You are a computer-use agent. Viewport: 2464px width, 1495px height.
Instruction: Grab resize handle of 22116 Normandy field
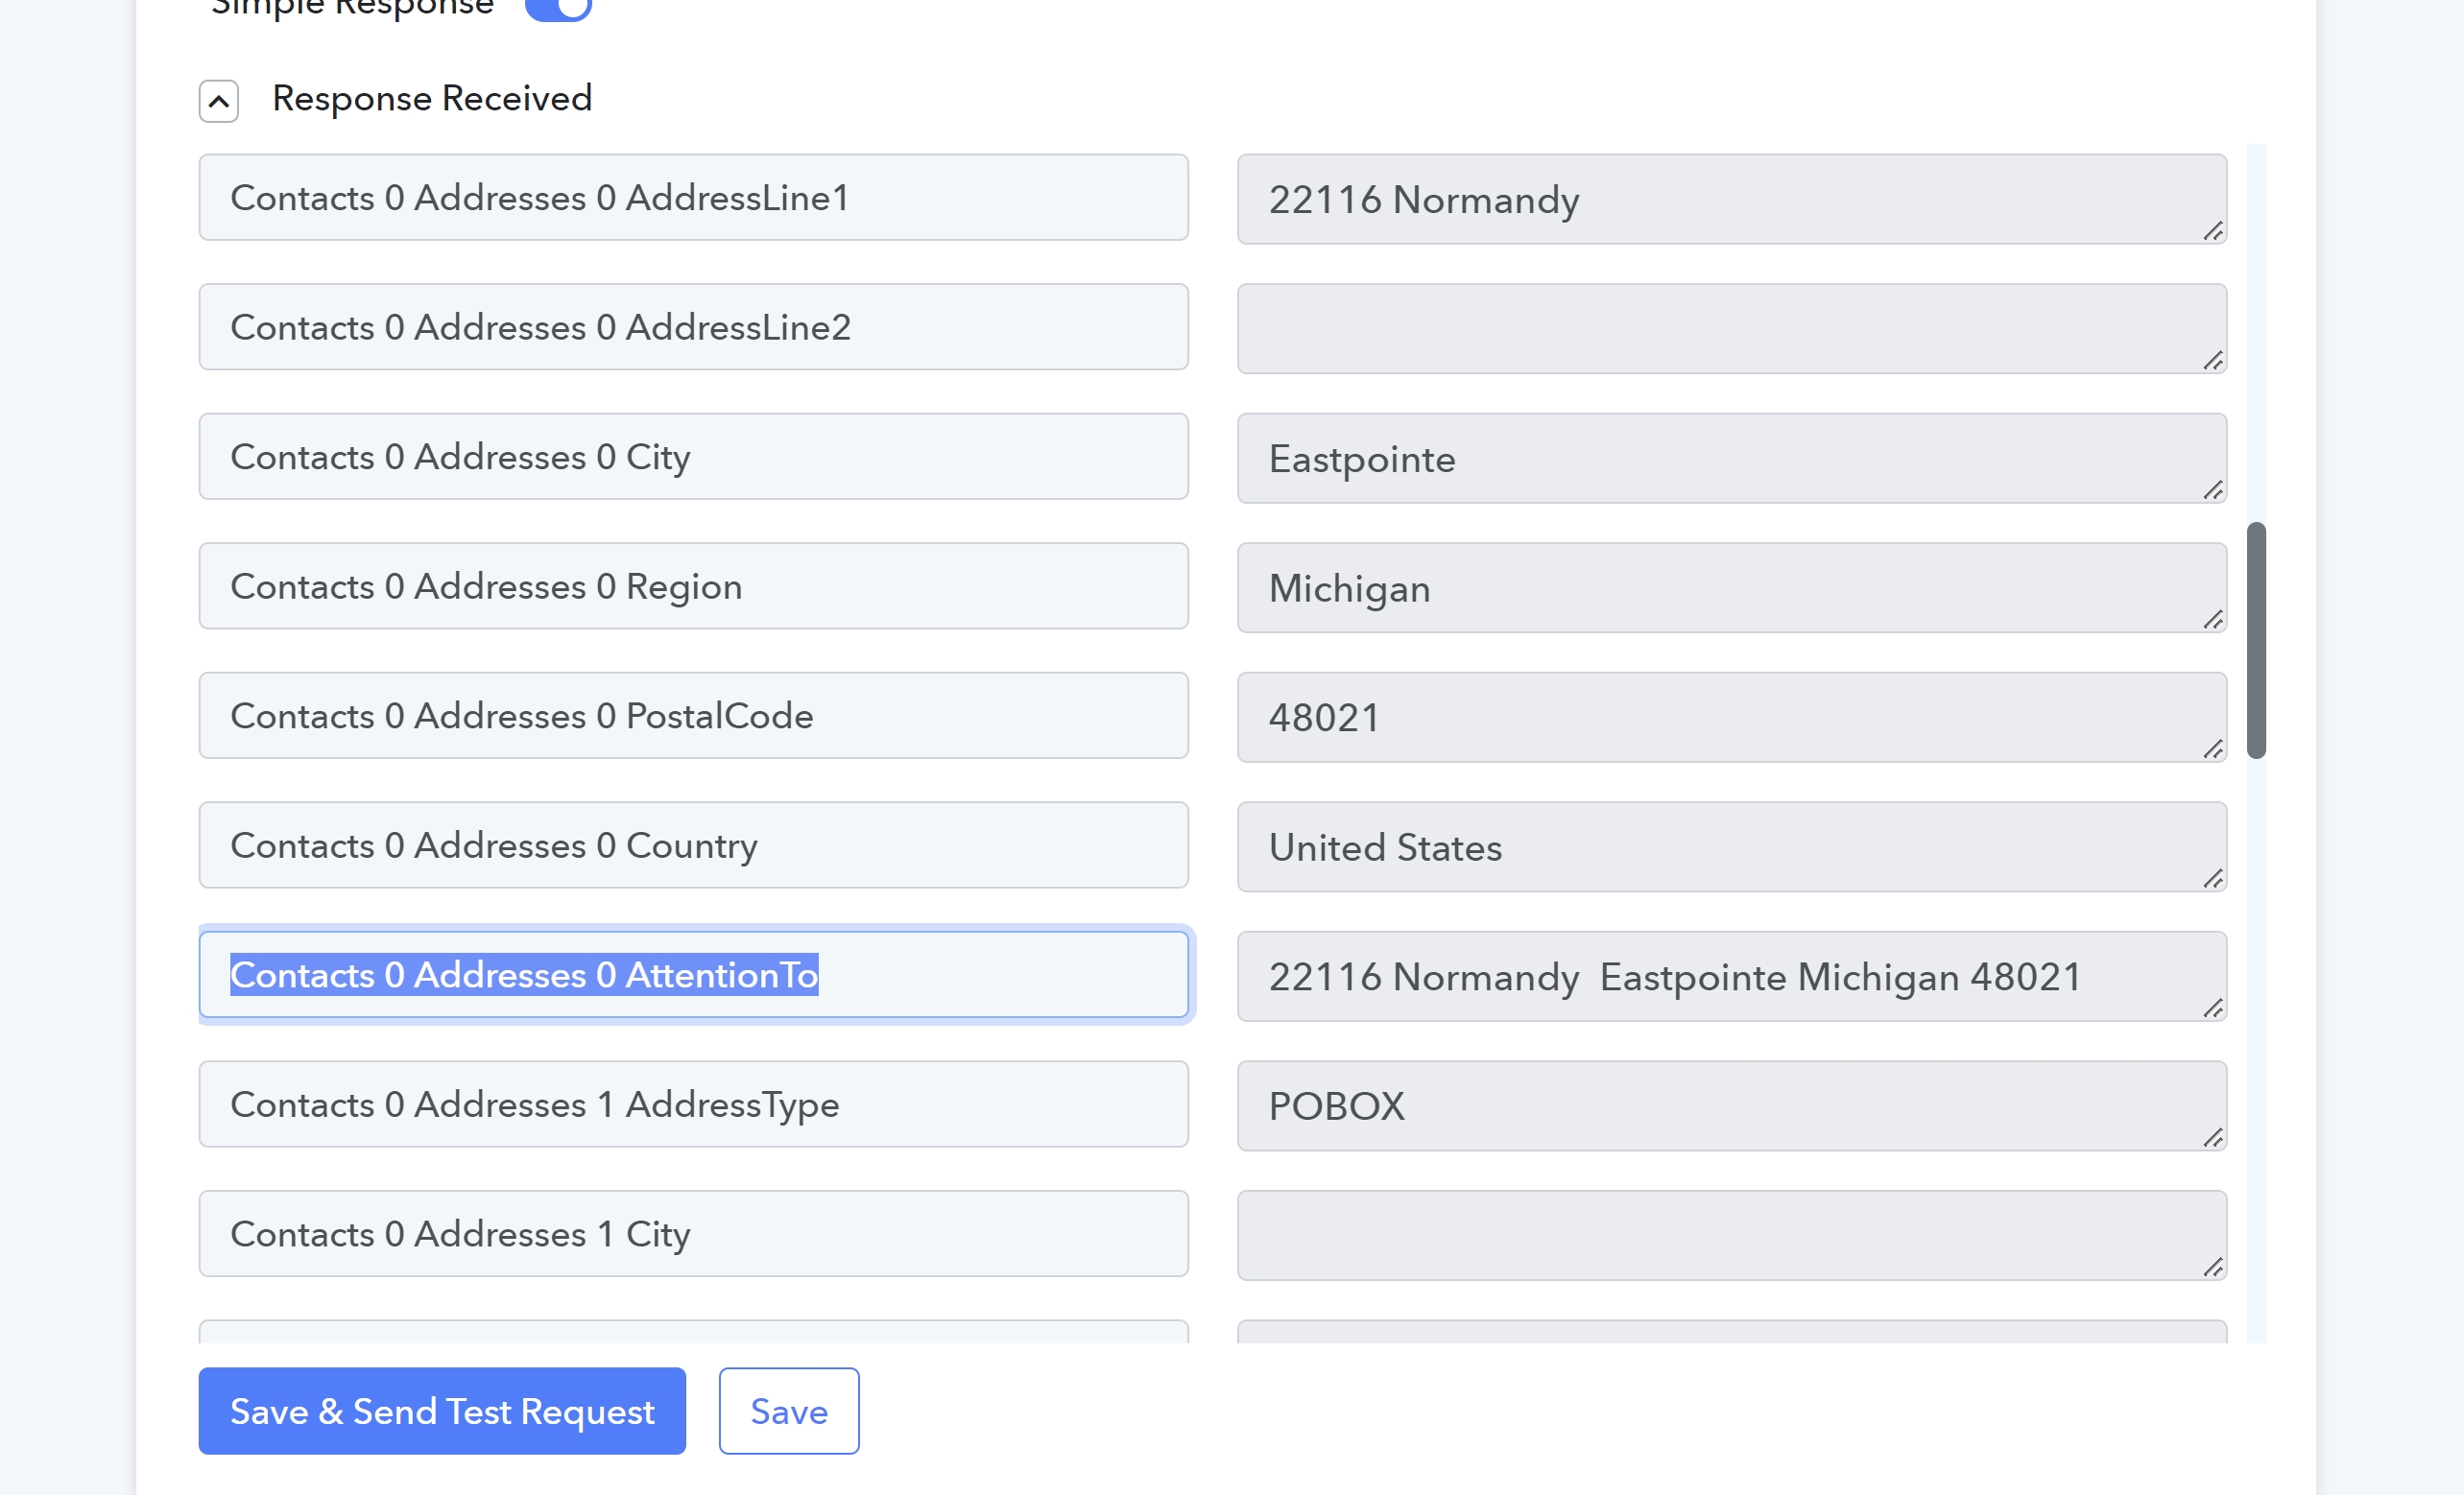click(2213, 232)
